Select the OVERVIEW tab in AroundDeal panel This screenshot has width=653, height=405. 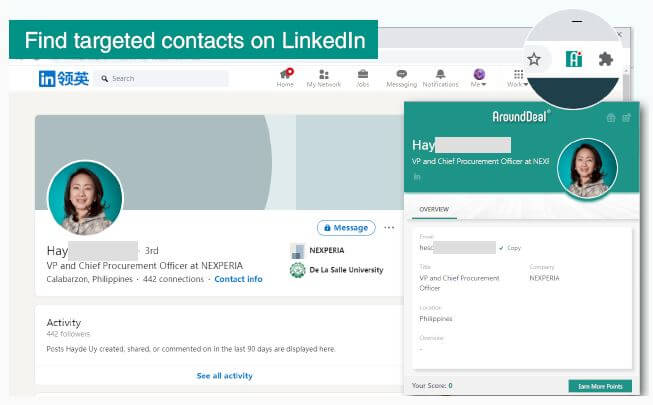pos(434,209)
